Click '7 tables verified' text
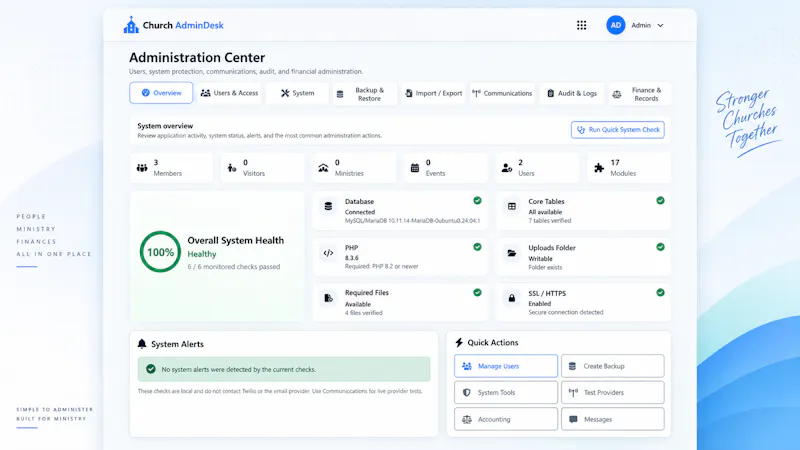Viewport: 800px width, 450px height. pyautogui.click(x=549, y=221)
